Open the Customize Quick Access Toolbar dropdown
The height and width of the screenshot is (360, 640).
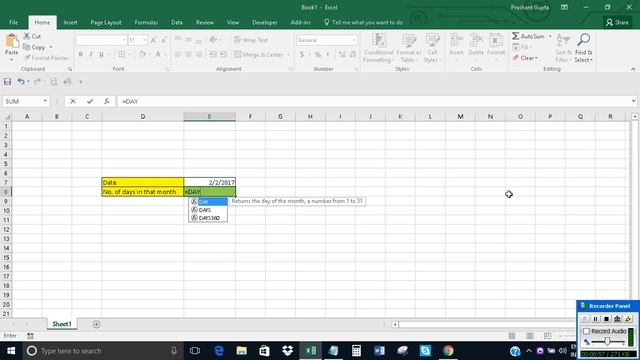pos(80,82)
